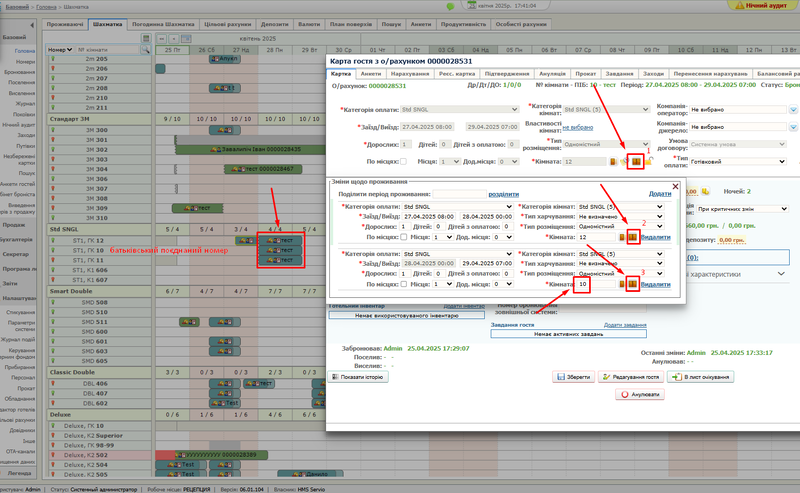Screen dimensions: 800x493
Task: Click the door icon left of the room 12 selector
Action: tap(613, 161)
